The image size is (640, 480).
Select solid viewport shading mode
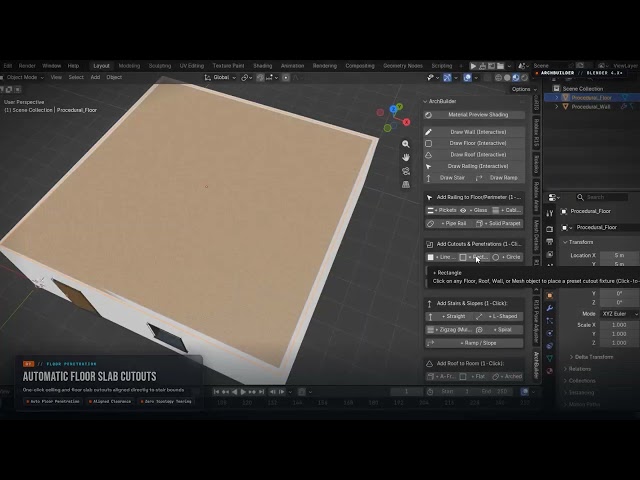[x=507, y=78]
